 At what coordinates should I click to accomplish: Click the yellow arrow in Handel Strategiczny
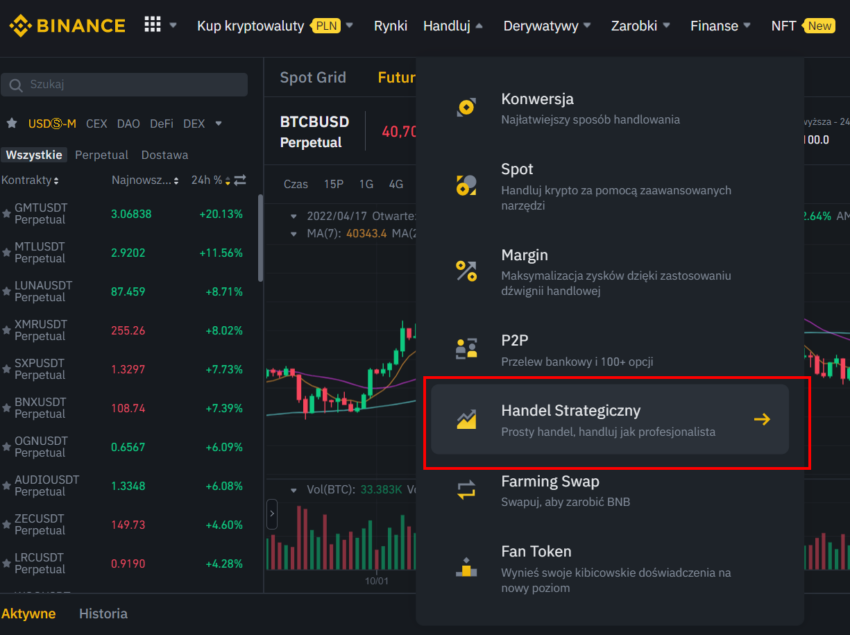pos(762,419)
